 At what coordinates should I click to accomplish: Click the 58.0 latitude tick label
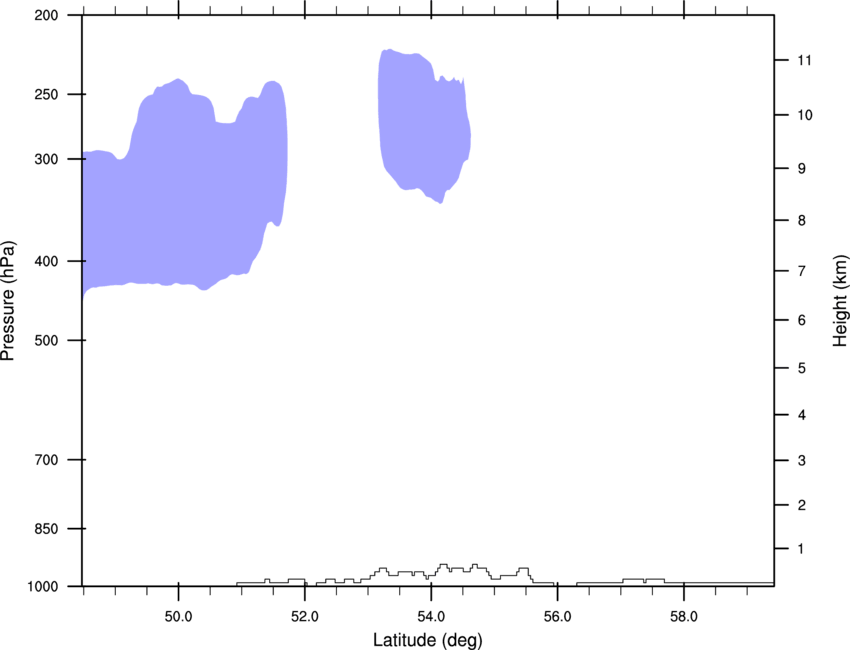[684, 616]
